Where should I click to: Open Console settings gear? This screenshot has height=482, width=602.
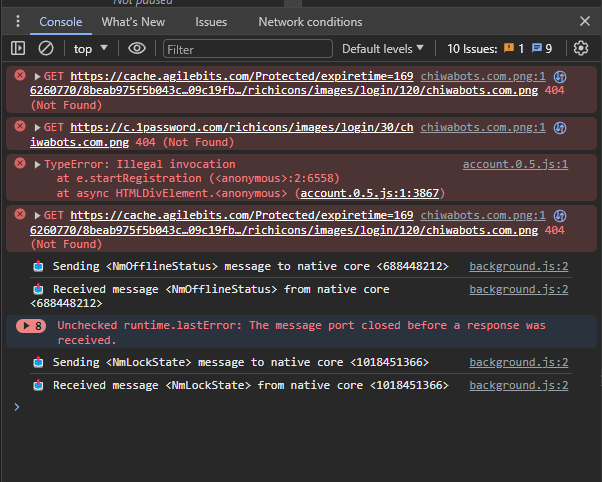581,48
